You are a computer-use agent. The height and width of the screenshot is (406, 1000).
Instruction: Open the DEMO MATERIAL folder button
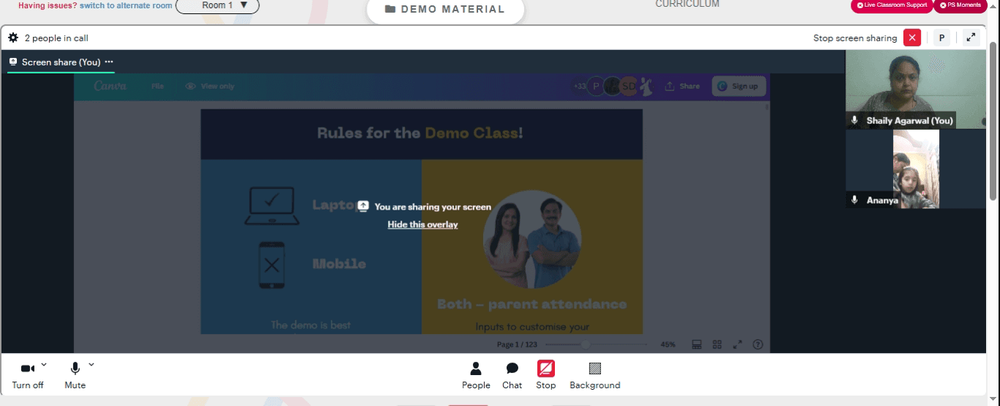(445, 10)
